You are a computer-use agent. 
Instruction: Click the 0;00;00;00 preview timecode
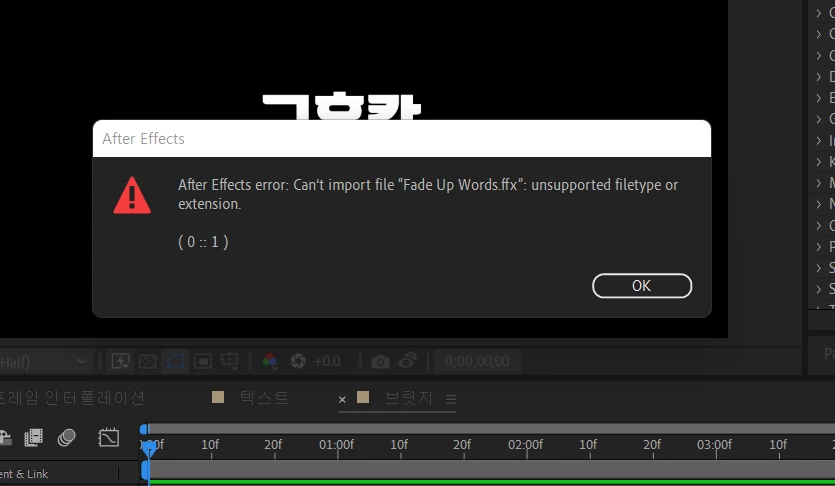coord(477,361)
